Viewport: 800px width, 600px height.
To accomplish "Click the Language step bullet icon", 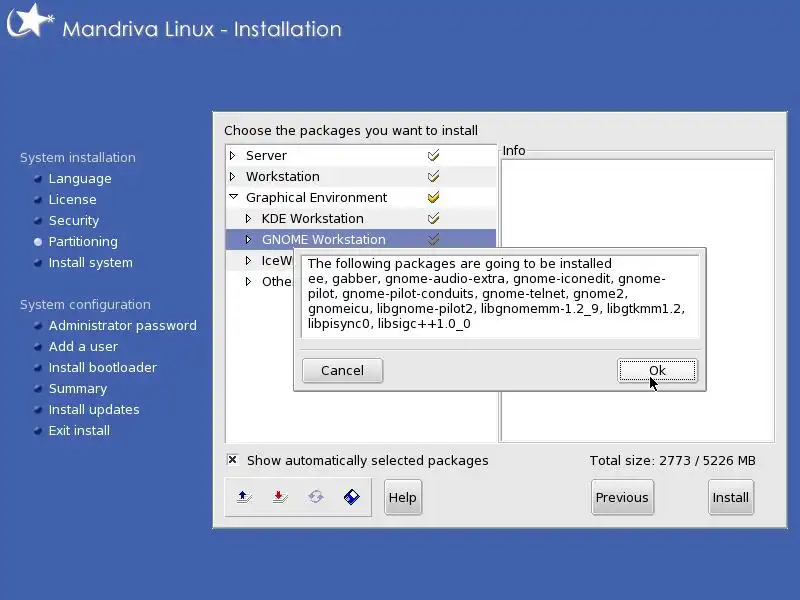I will point(38,179).
